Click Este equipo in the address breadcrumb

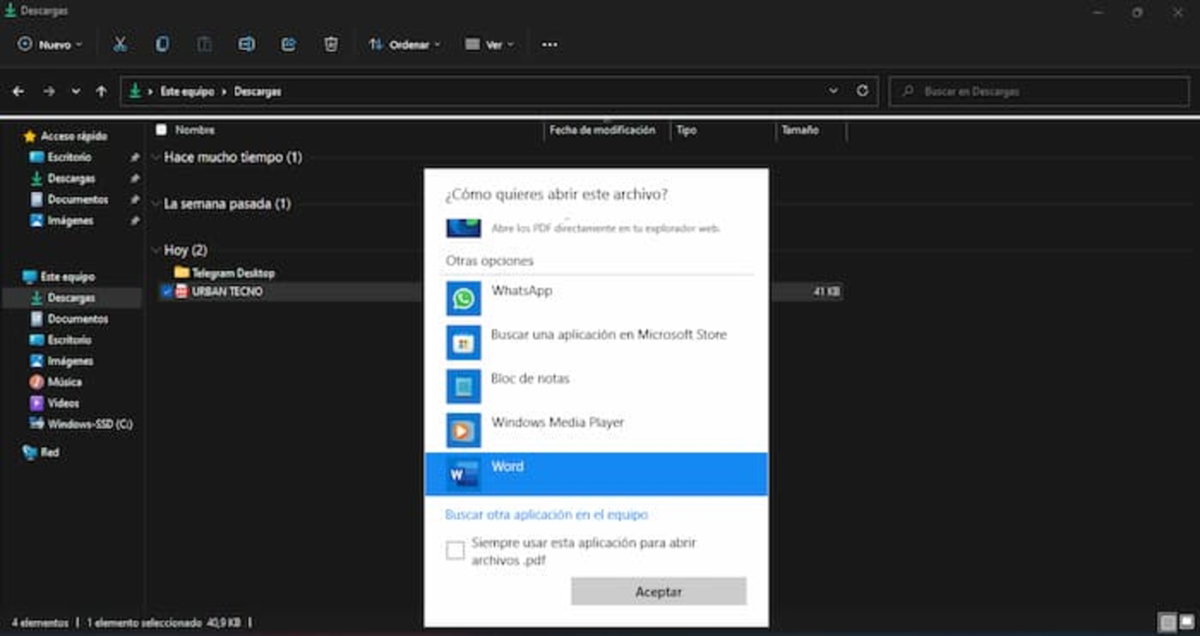pos(187,91)
